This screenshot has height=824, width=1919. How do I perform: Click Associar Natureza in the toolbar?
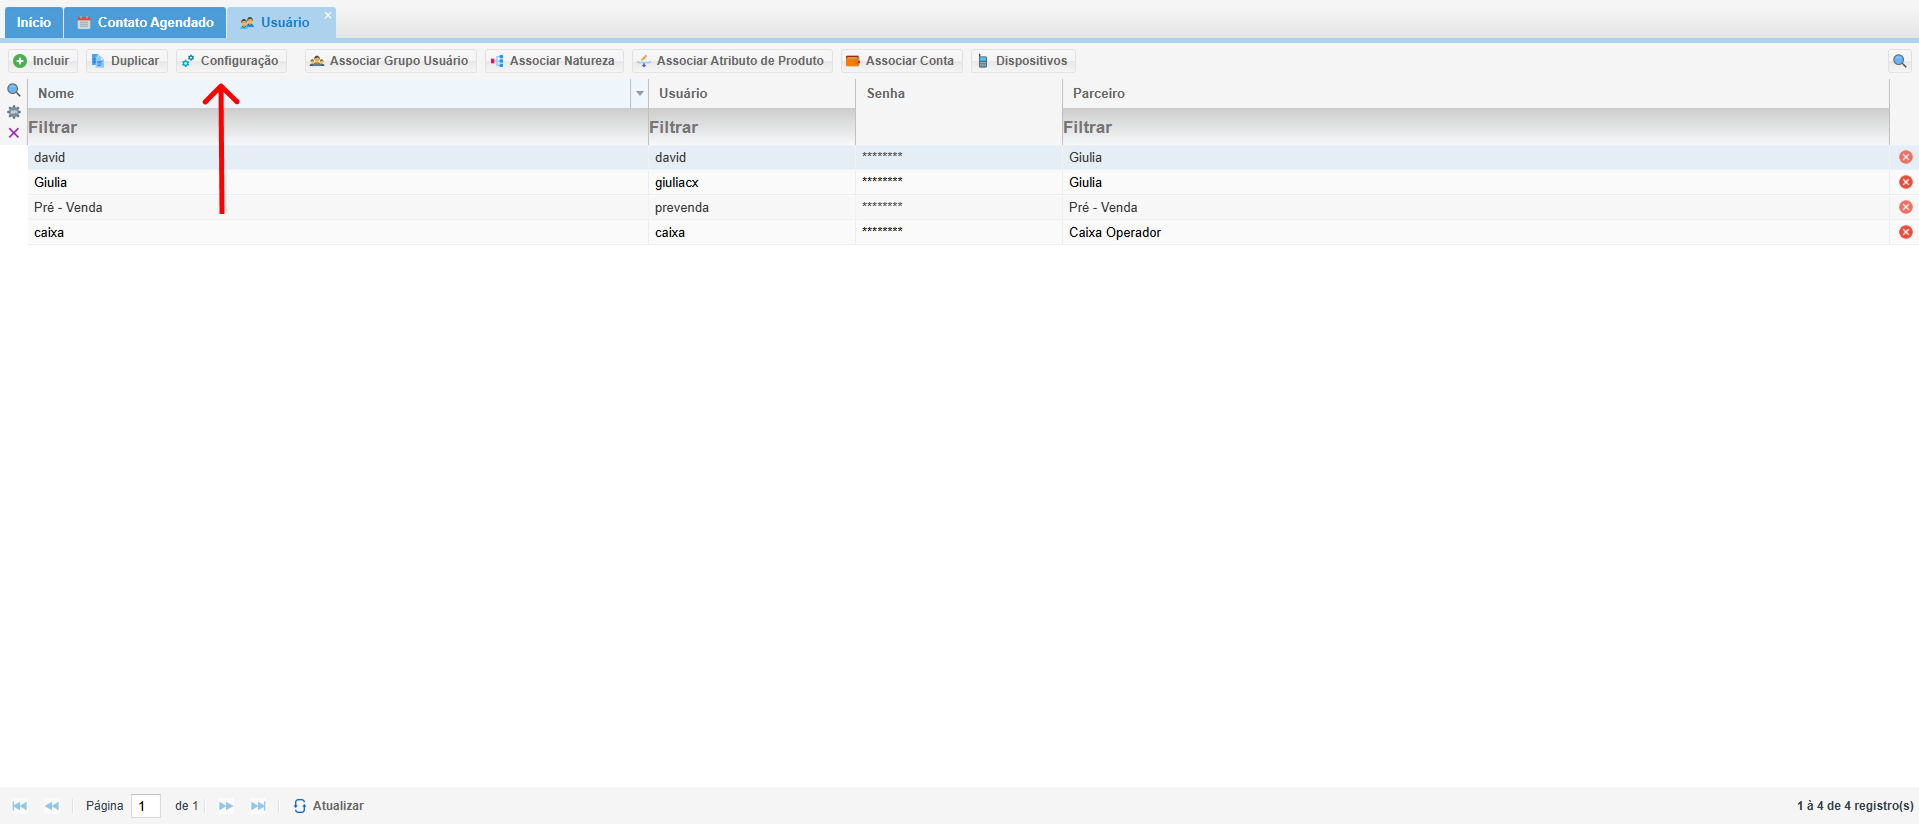(x=554, y=61)
